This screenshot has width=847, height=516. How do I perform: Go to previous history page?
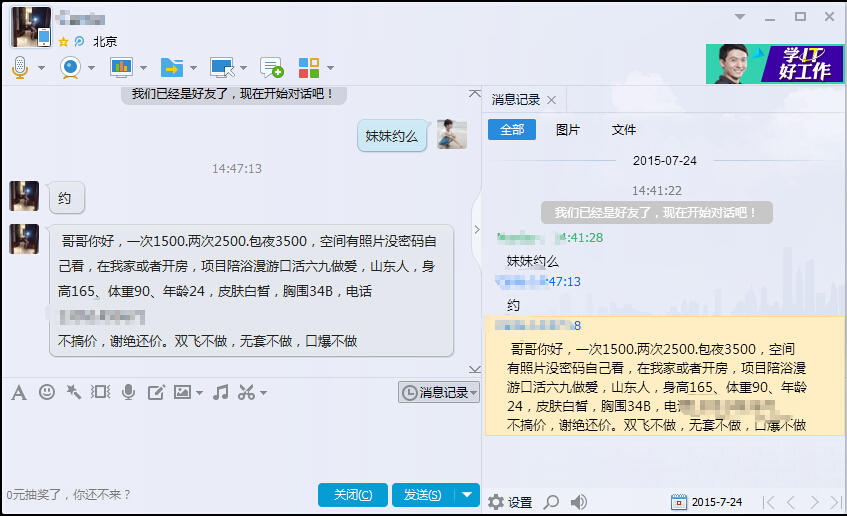[x=791, y=502]
